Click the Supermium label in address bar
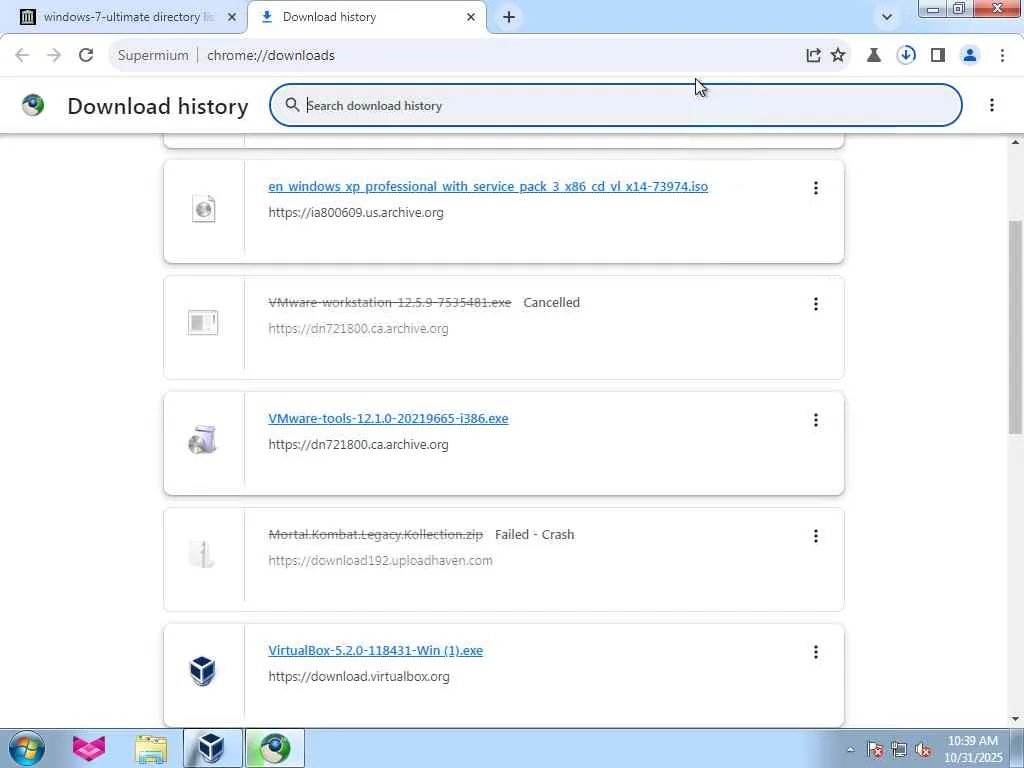Image resolution: width=1024 pixels, height=768 pixels. pyautogui.click(x=153, y=56)
